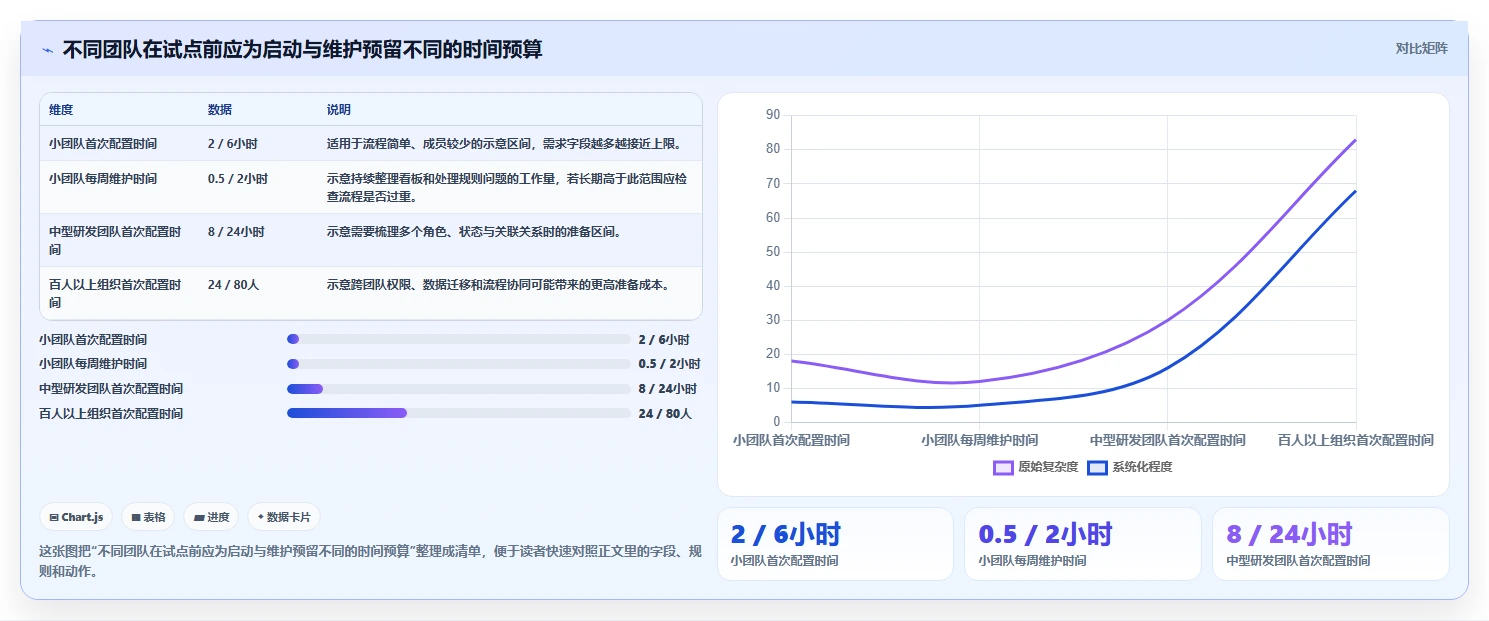The image size is (1489, 621).
Task: Click the y-axis value 90
Action: click(x=772, y=115)
